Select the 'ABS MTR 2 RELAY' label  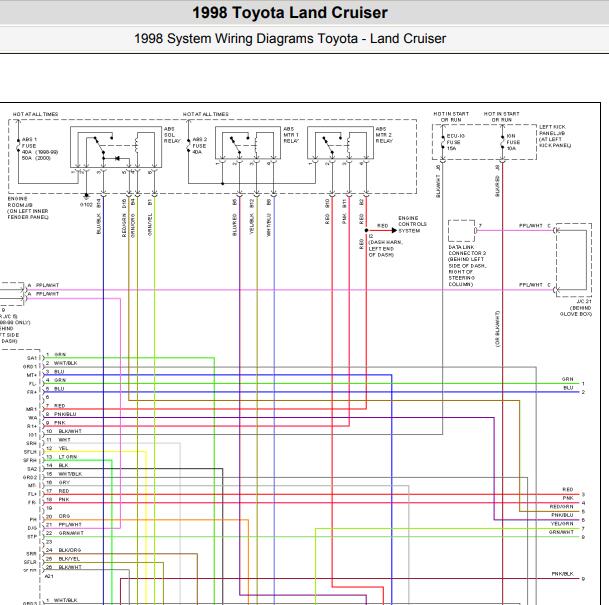384,135
